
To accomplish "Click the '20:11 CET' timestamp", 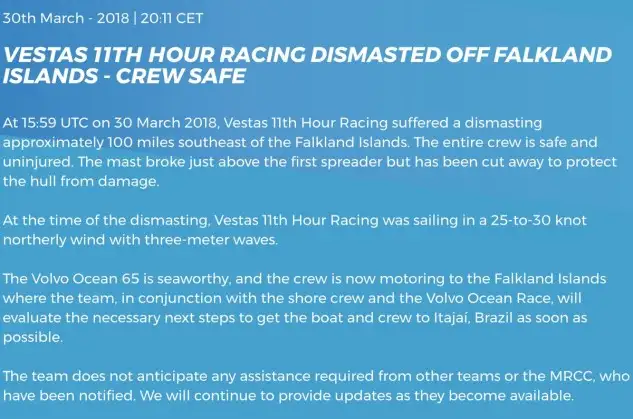I will (172, 18).
